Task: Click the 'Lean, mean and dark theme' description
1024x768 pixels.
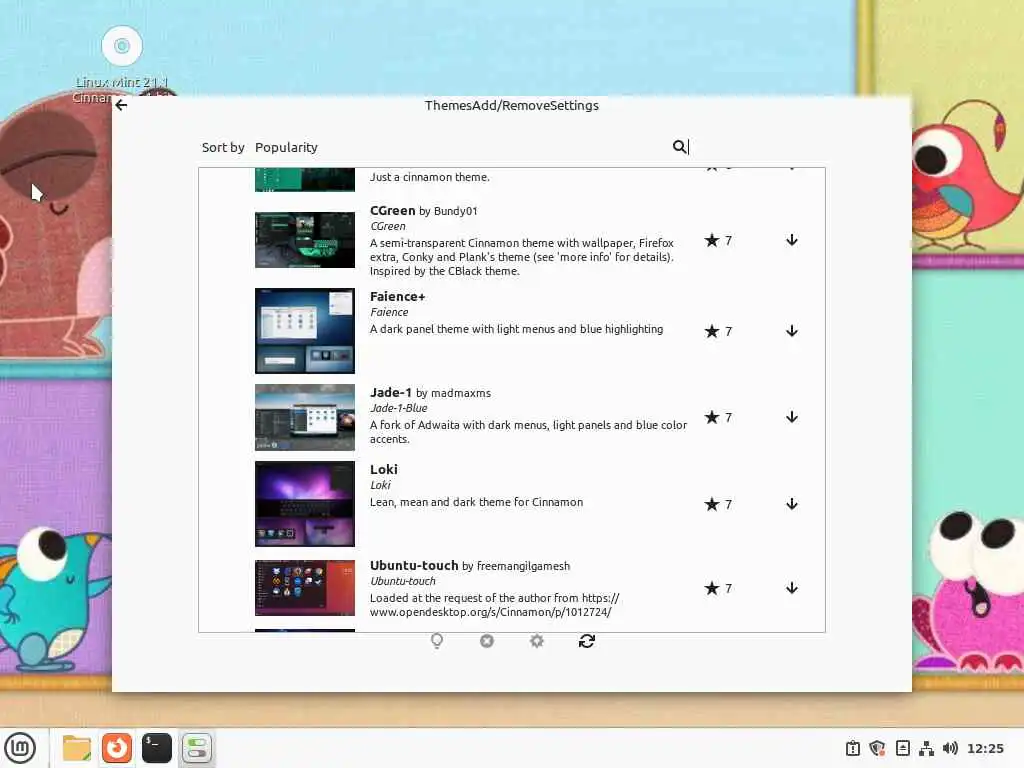Action: (x=476, y=502)
